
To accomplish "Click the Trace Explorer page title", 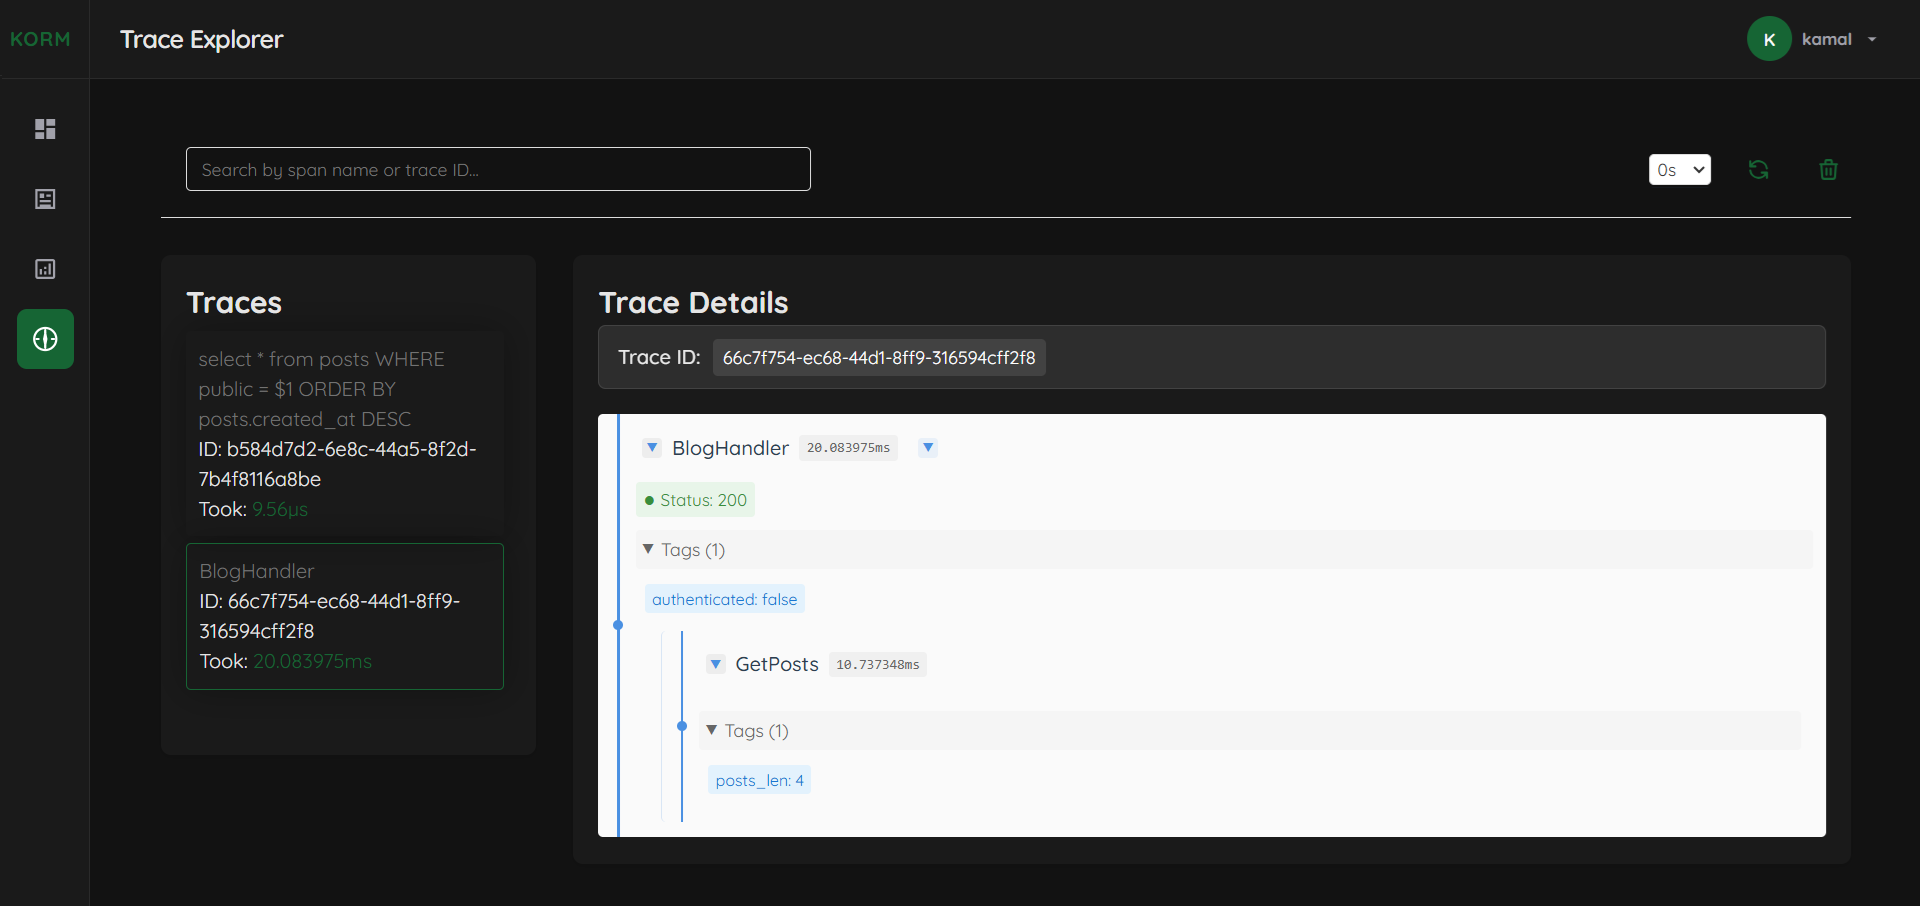I will (x=201, y=39).
